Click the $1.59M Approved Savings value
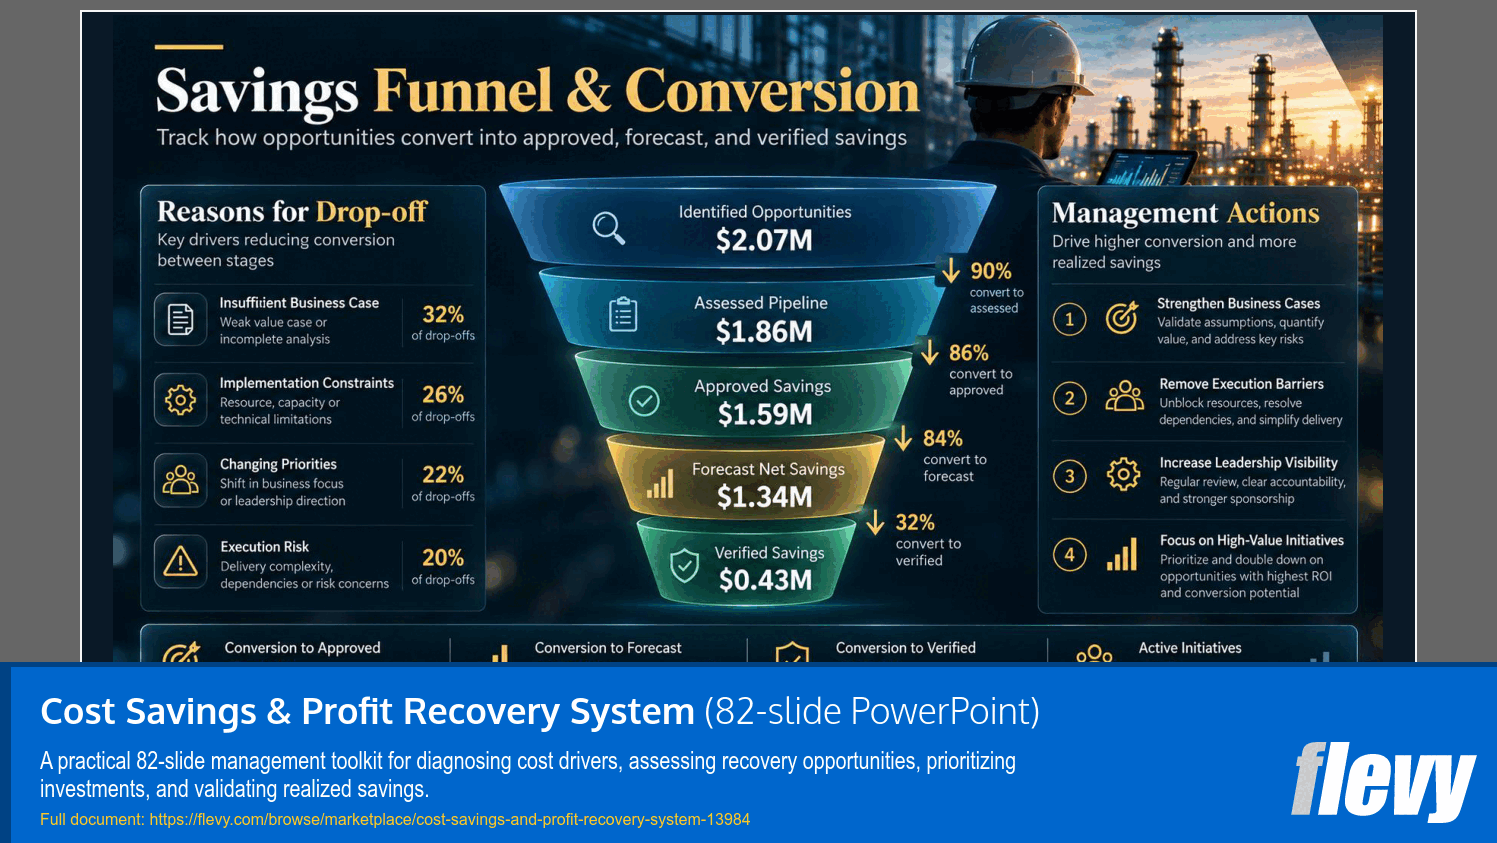 [x=765, y=414]
